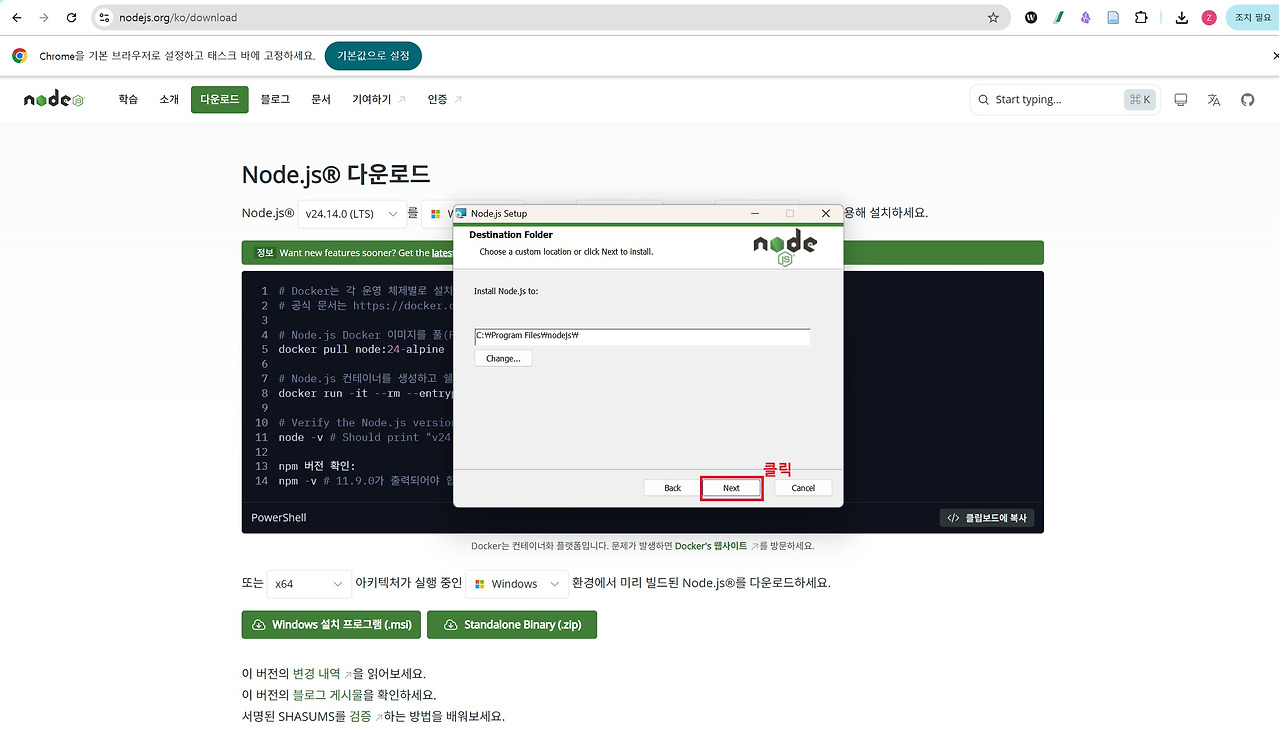Download the Standalone Binary (.zip)
This screenshot has height=732, width=1280.
point(512,625)
